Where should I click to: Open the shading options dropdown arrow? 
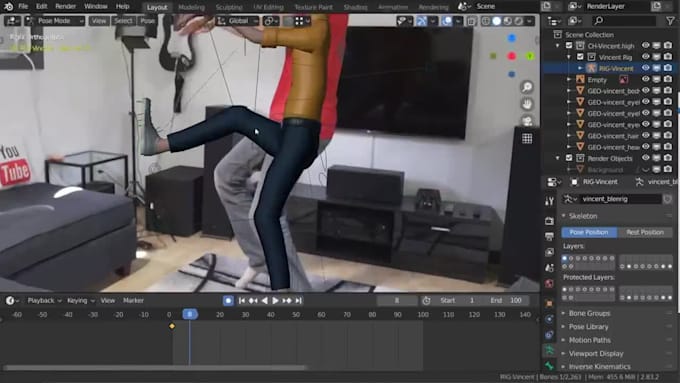pyautogui.click(x=530, y=21)
